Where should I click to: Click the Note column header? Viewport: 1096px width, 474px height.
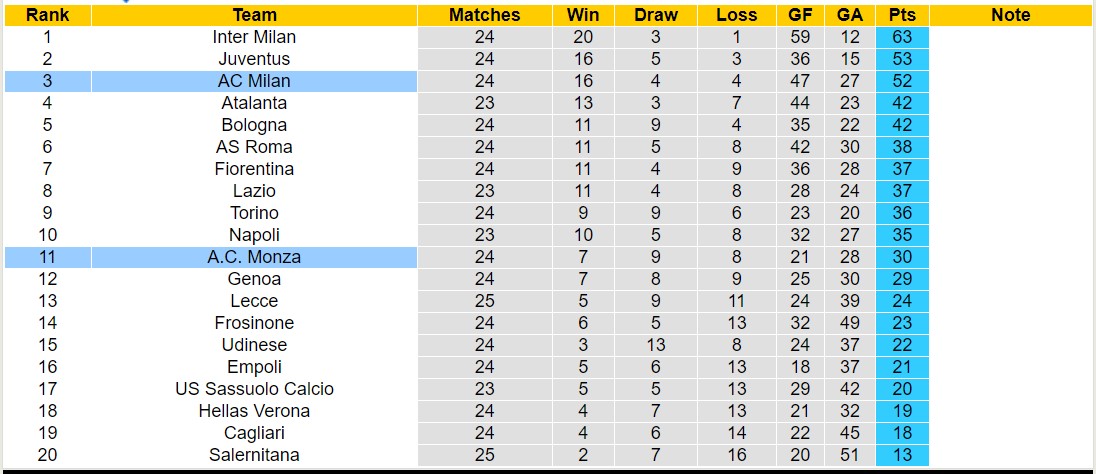pos(1010,15)
